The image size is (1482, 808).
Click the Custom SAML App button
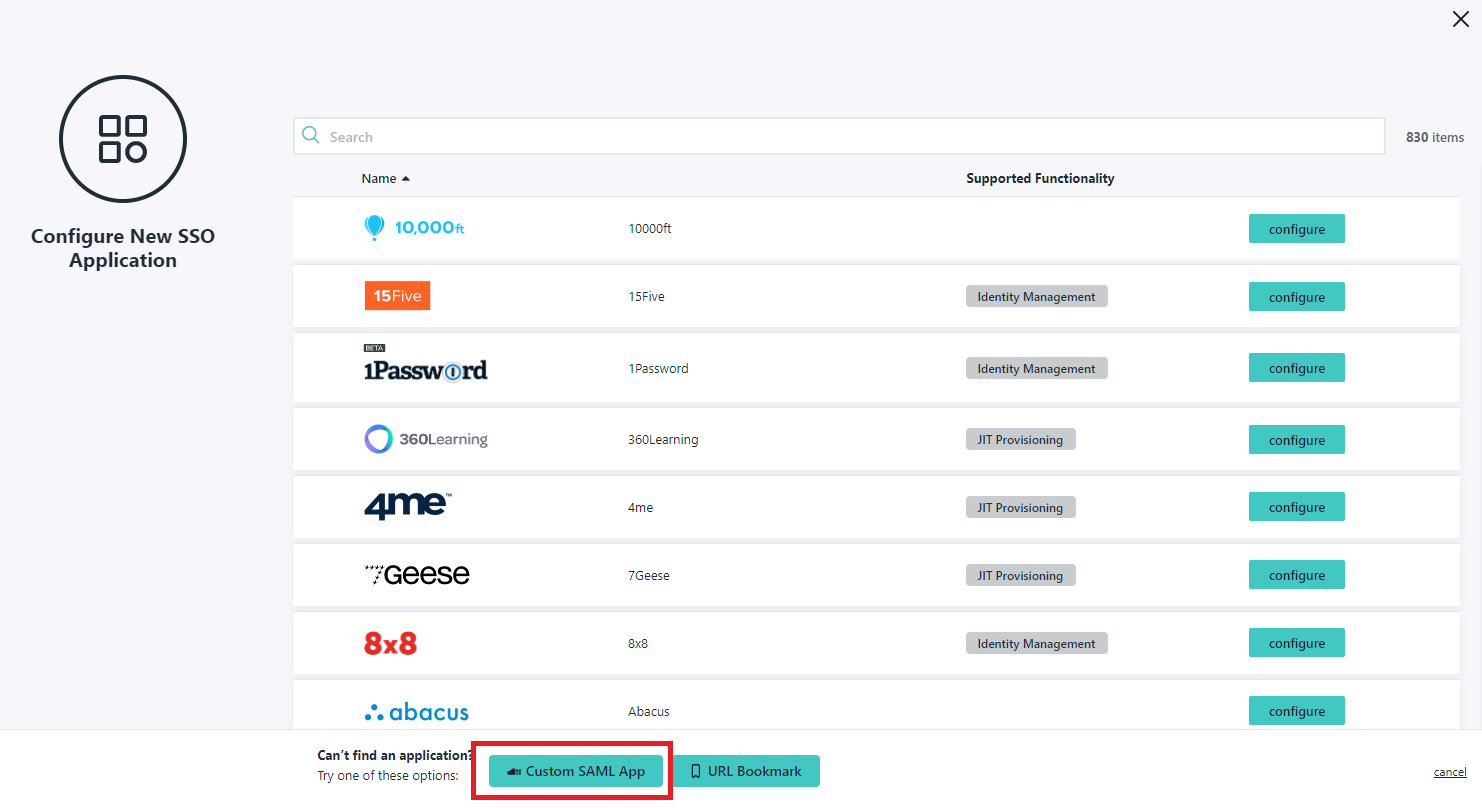point(574,771)
